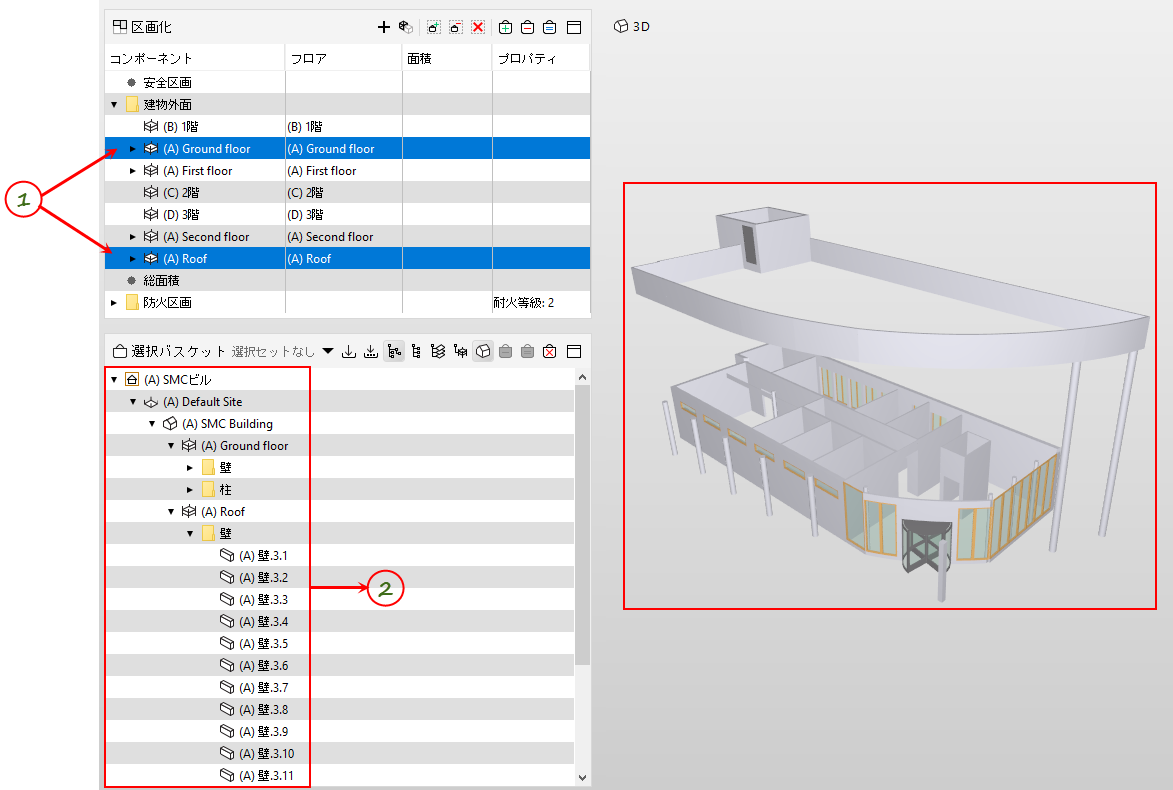
Task: Expand the 防火区画 folder
Action: tap(114, 303)
